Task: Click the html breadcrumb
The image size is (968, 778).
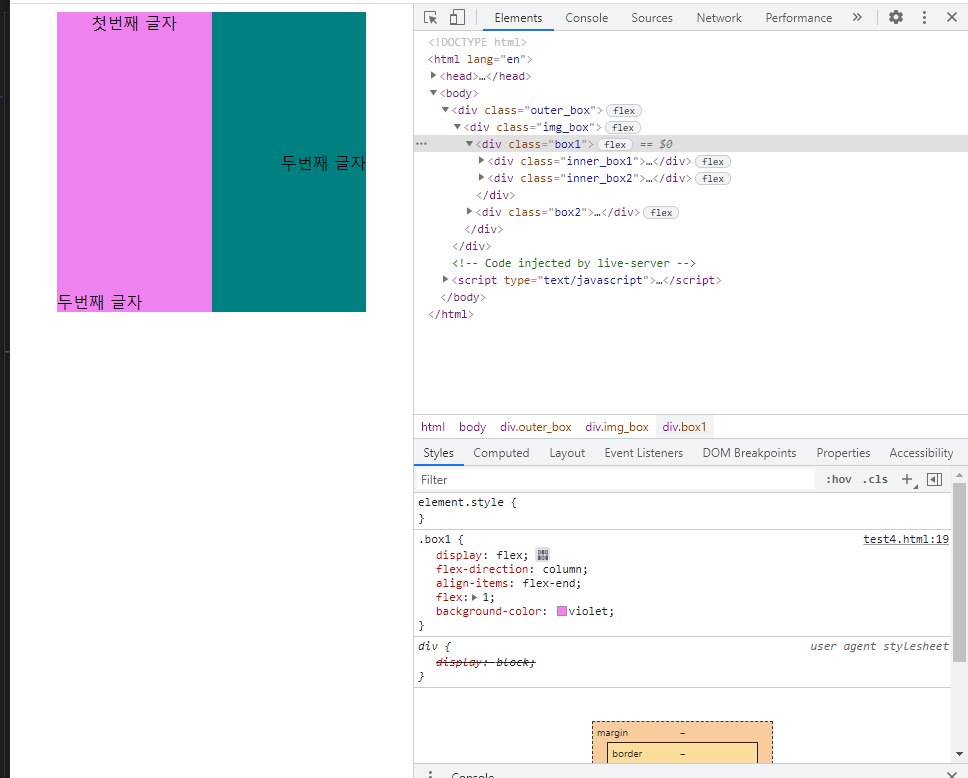Action: pos(433,427)
